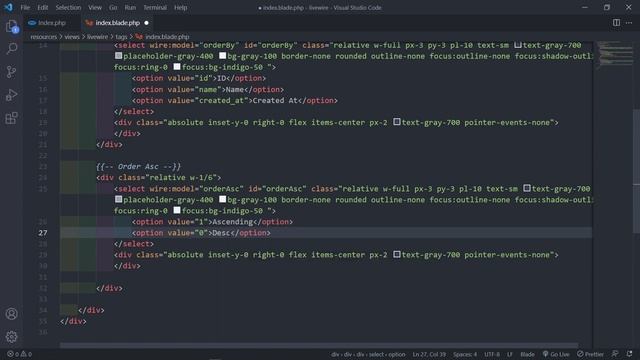Click "Ascending" option text on line 26
Screen dimensions: 640x360
(233, 222)
